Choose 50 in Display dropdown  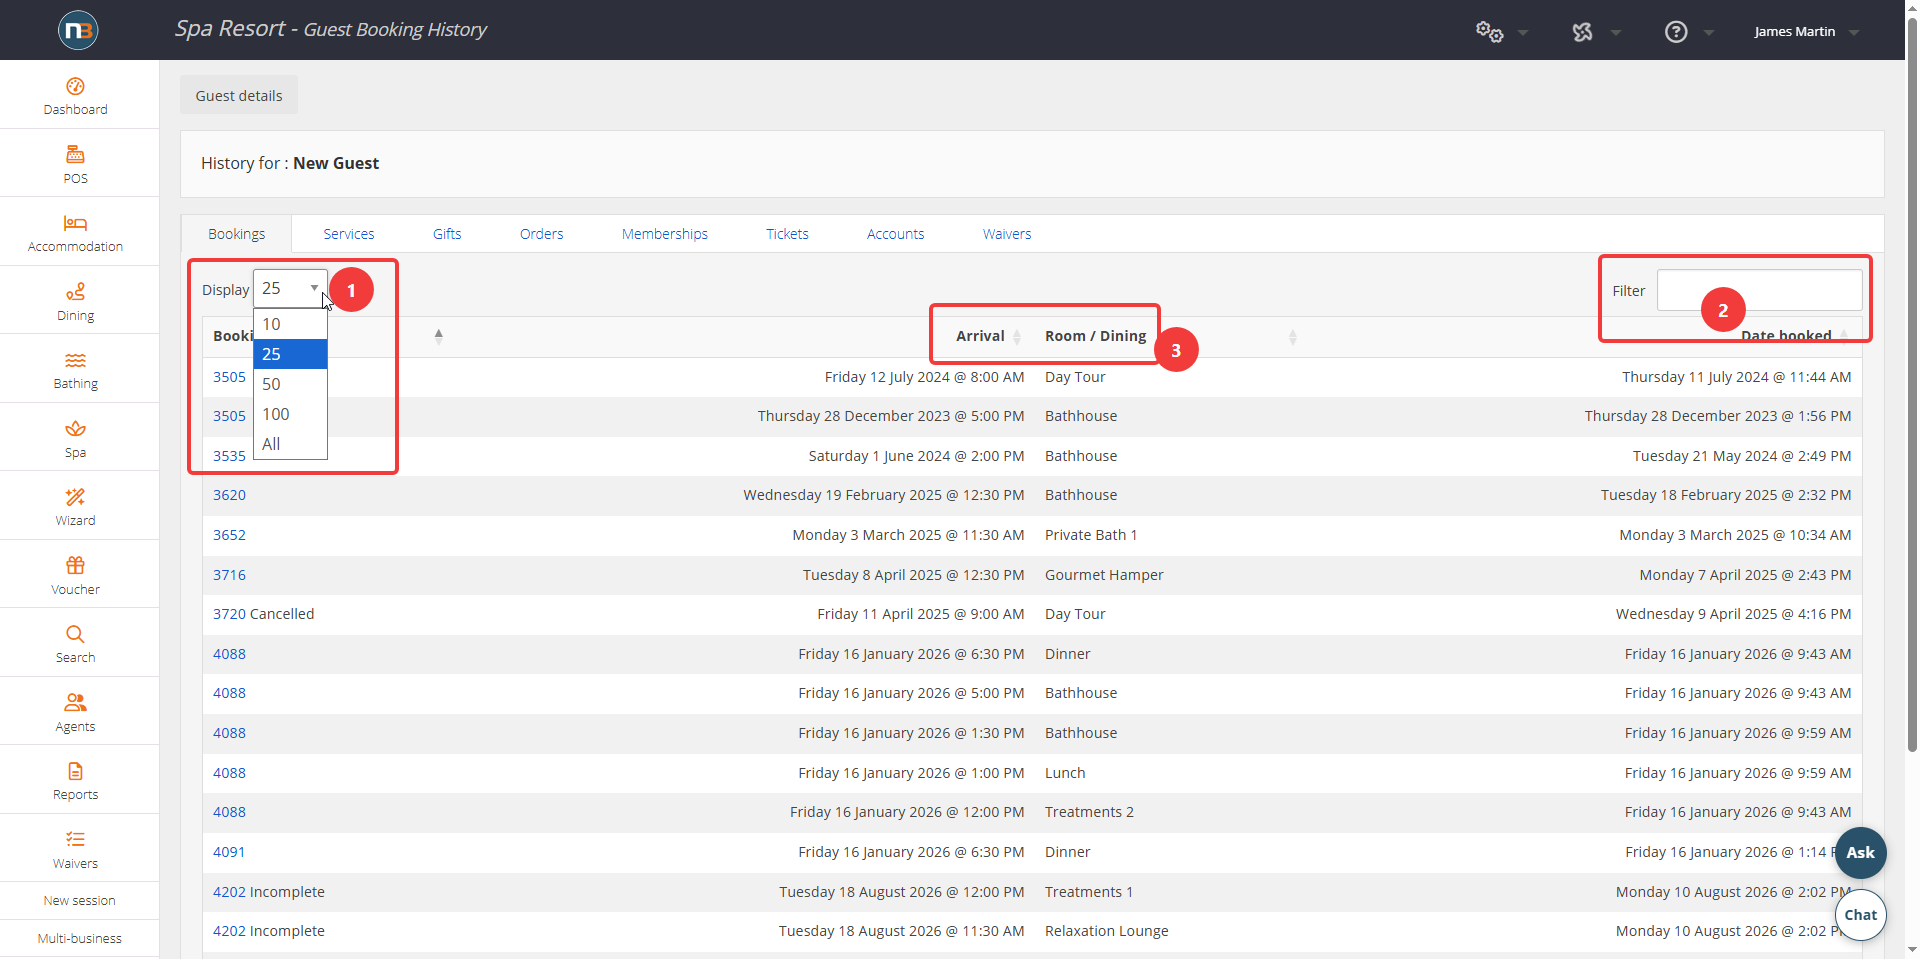coord(290,384)
